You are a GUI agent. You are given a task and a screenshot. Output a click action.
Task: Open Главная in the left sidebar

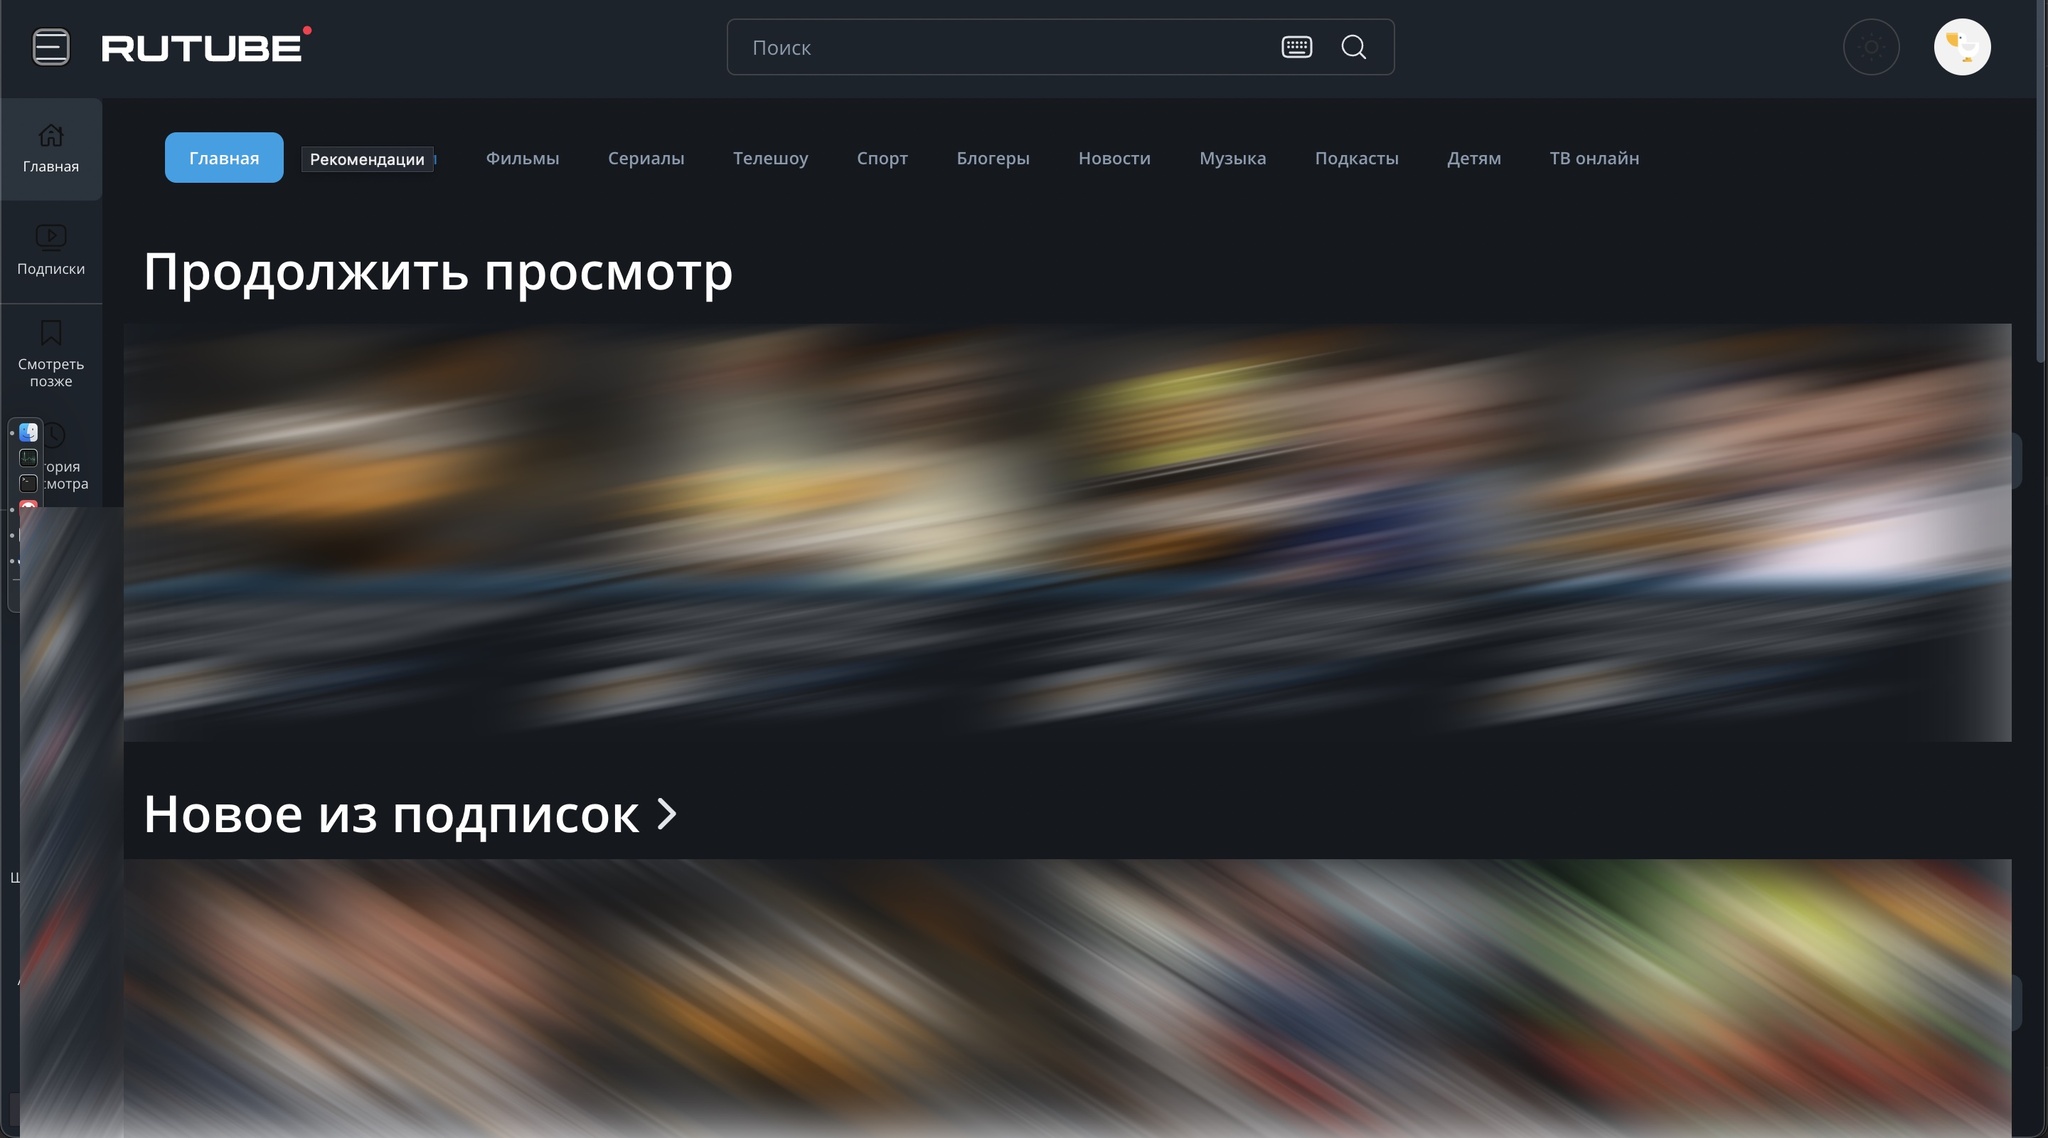51,148
